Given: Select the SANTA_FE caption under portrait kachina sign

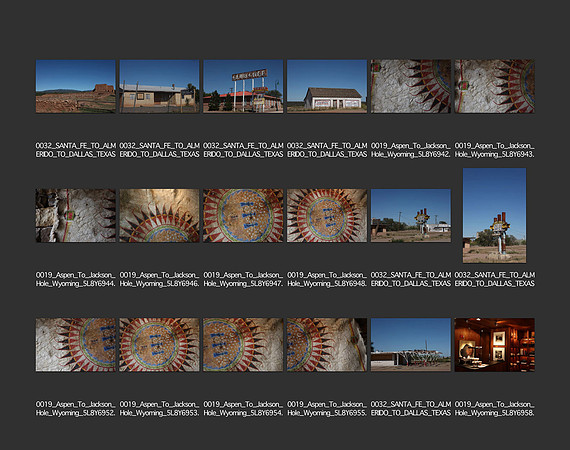Looking at the screenshot, I should coord(494,279).
